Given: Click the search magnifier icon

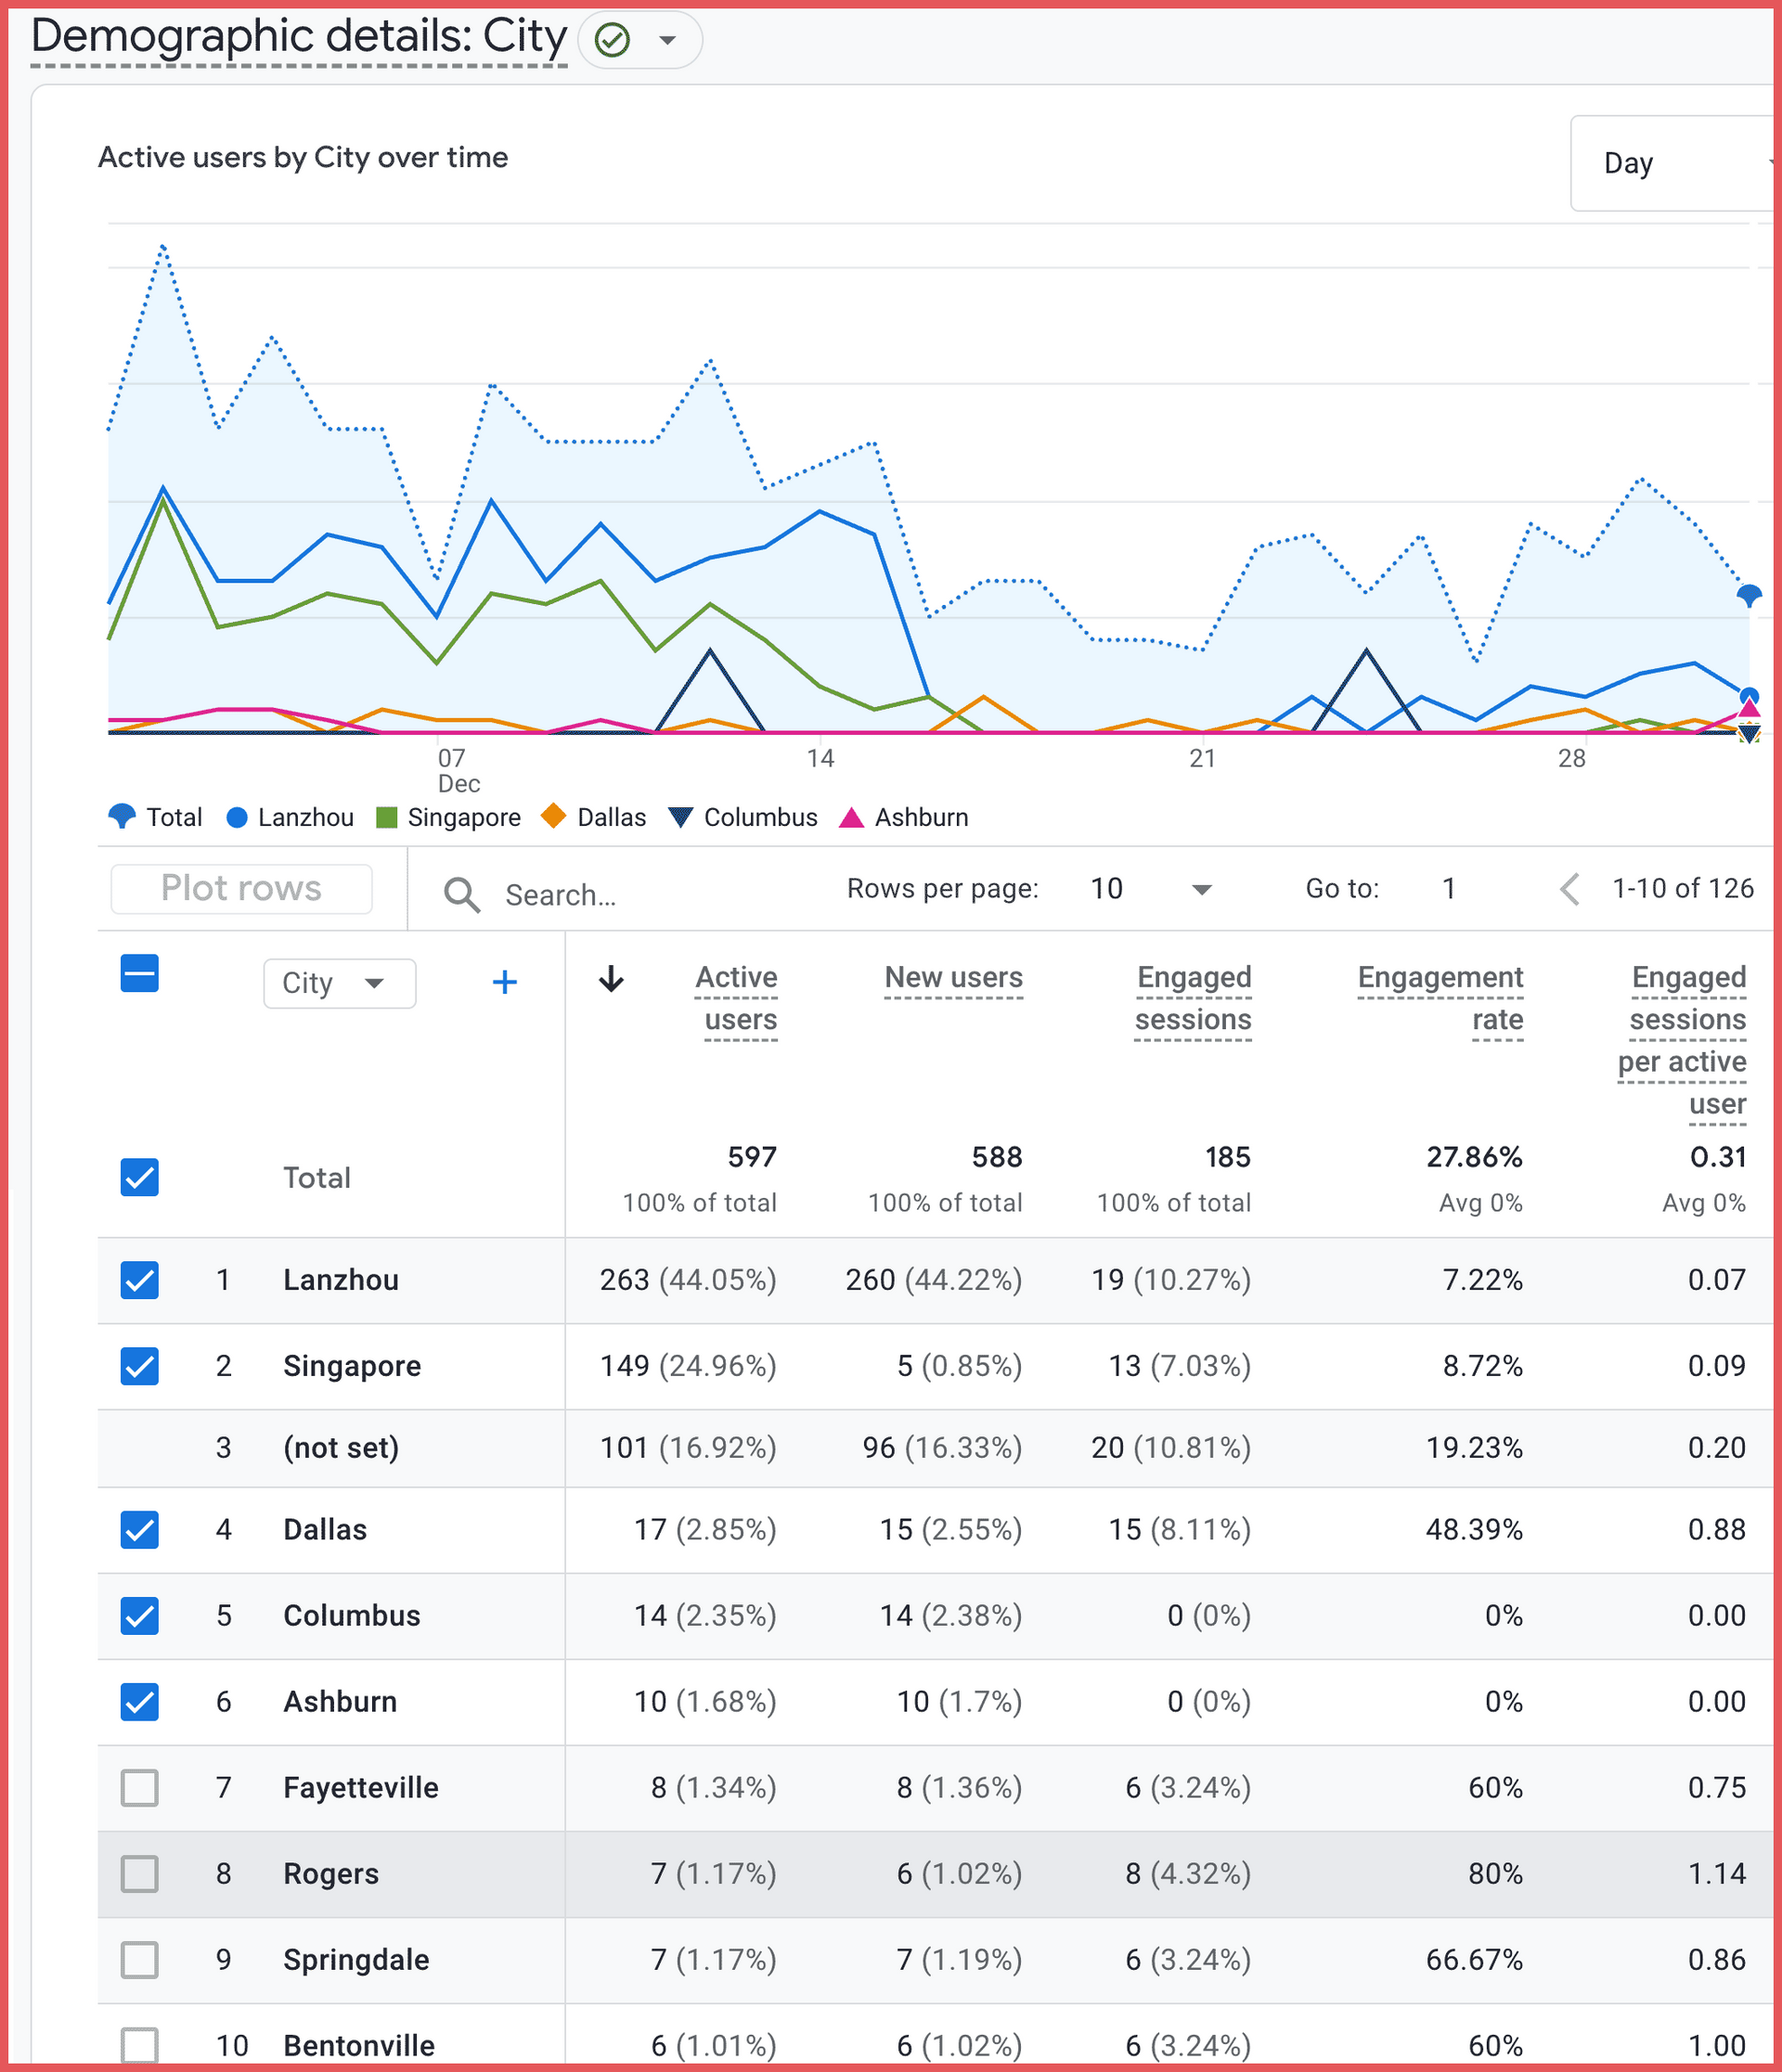Looking at the screenshot, I should pos(461,894).
